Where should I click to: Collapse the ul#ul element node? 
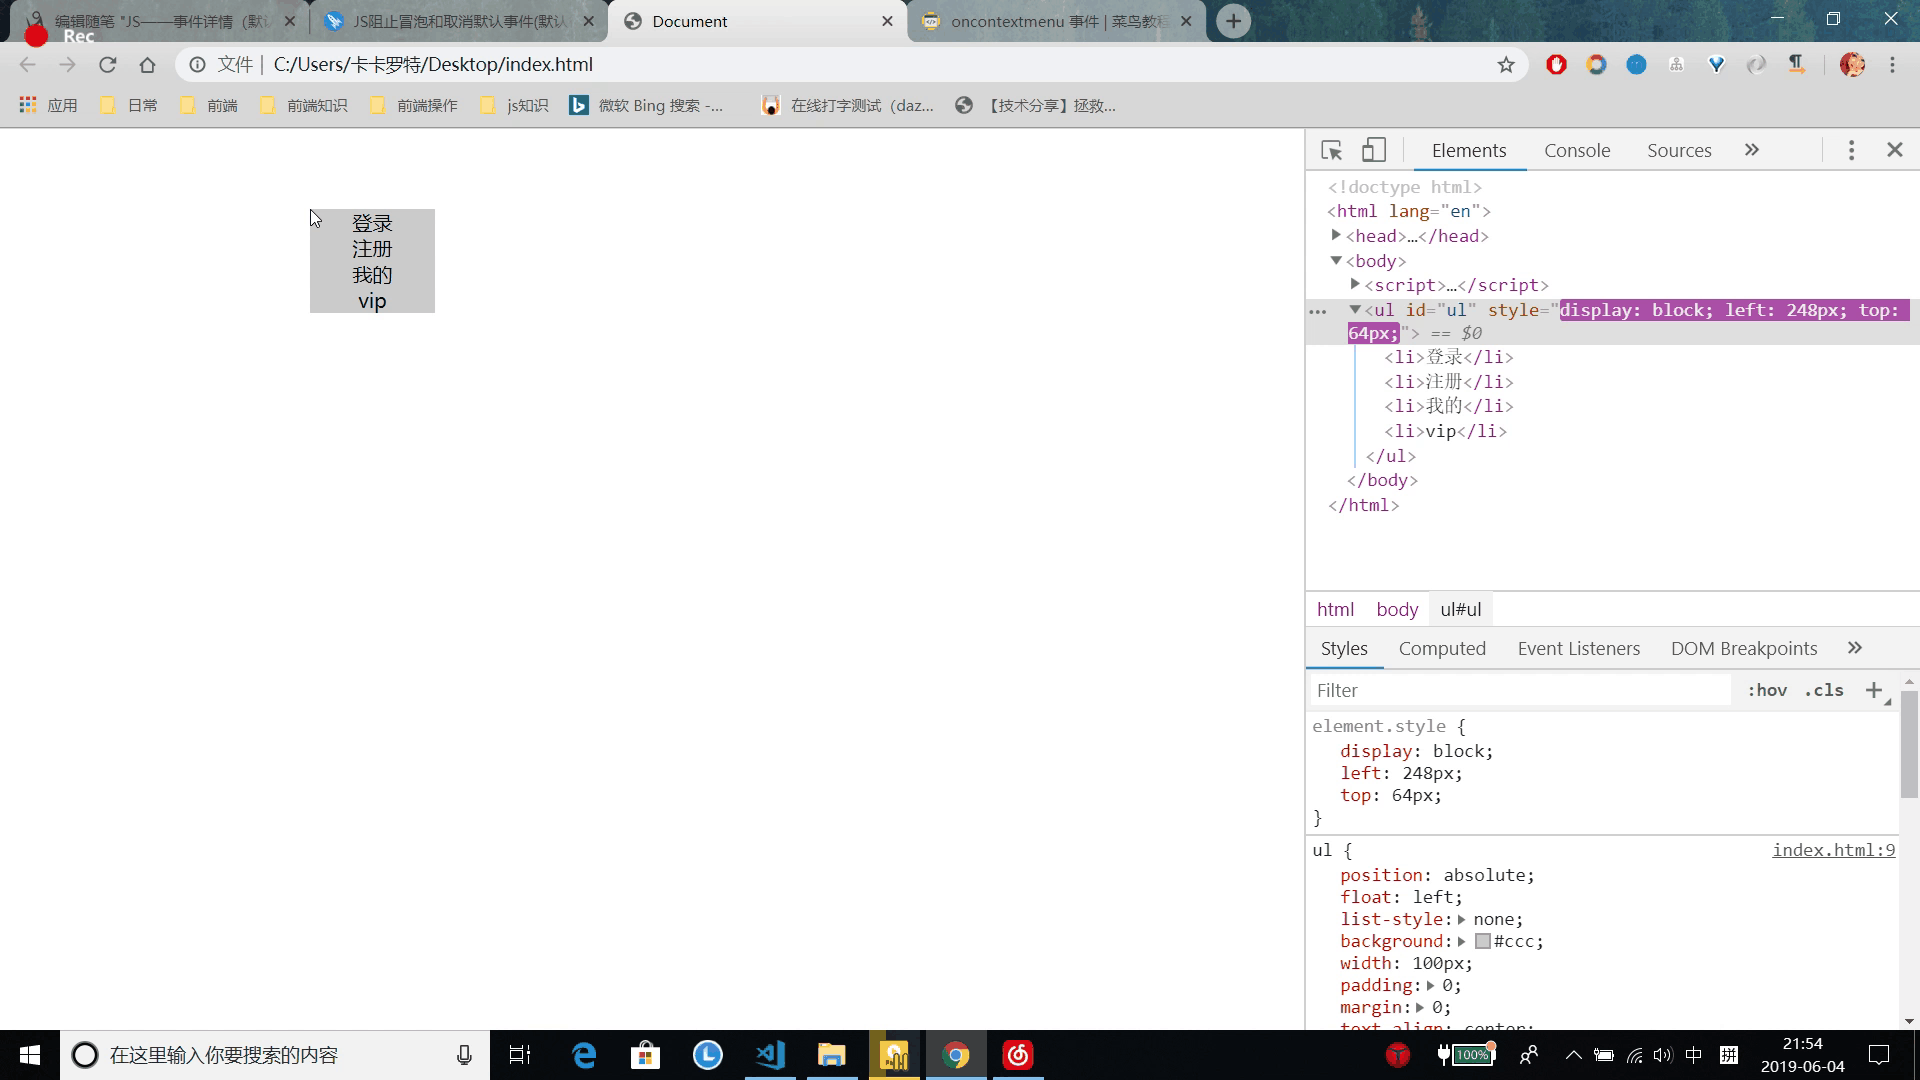(x=1354, y=310)
